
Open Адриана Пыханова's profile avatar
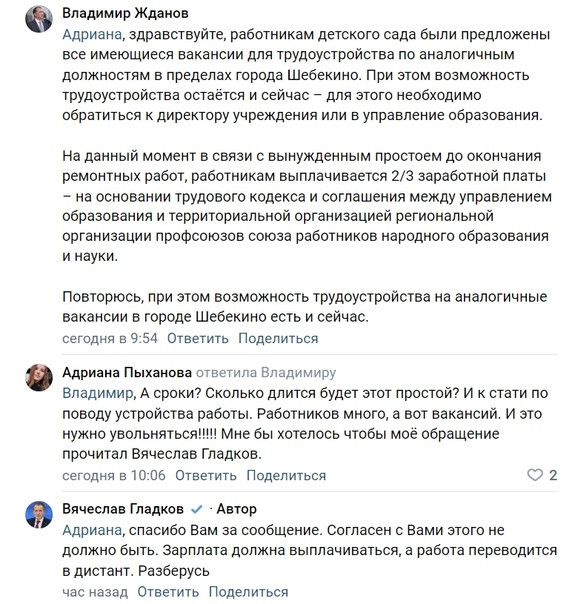coord(39,378)
